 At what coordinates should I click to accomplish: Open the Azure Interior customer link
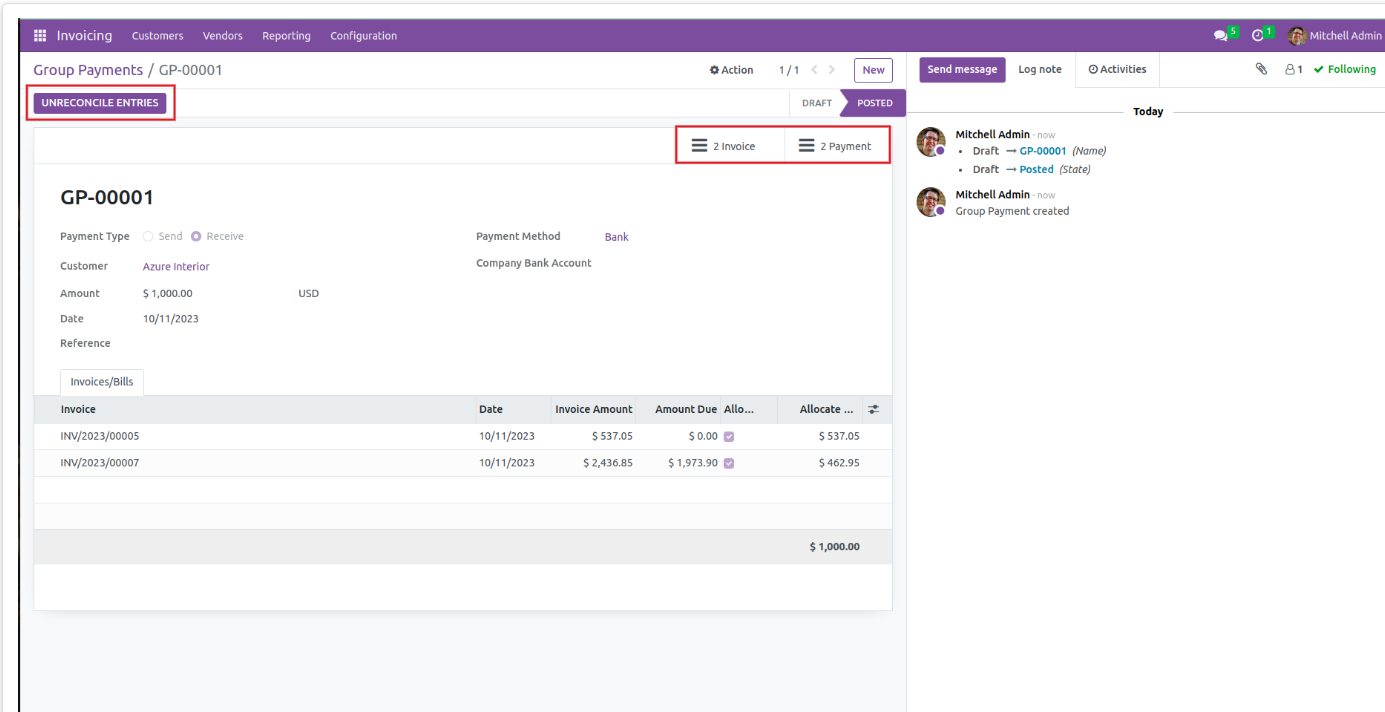(176, 267)
